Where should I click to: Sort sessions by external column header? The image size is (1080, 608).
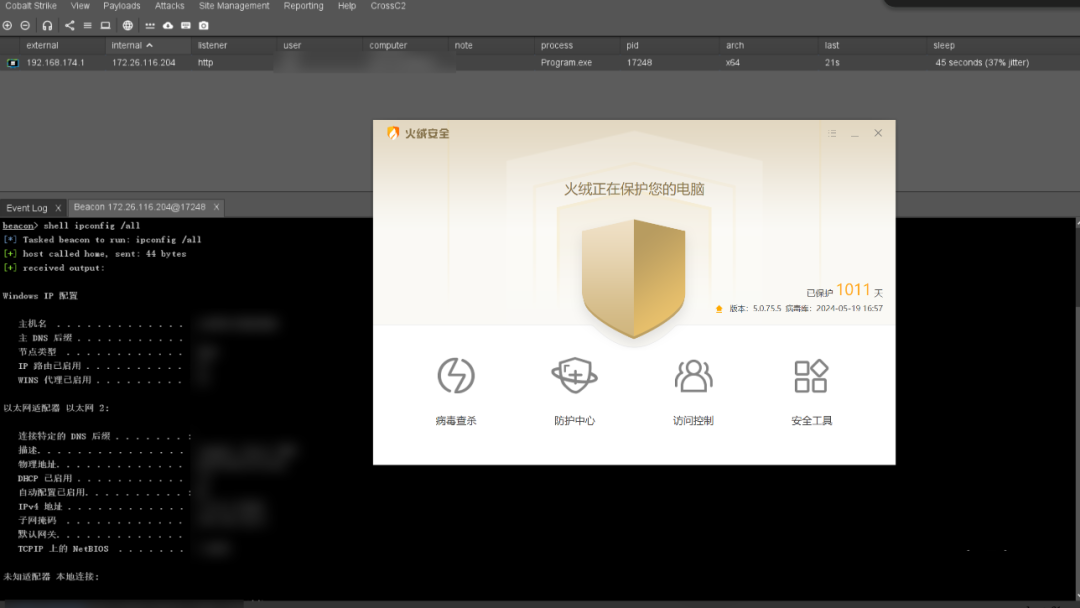63,45
